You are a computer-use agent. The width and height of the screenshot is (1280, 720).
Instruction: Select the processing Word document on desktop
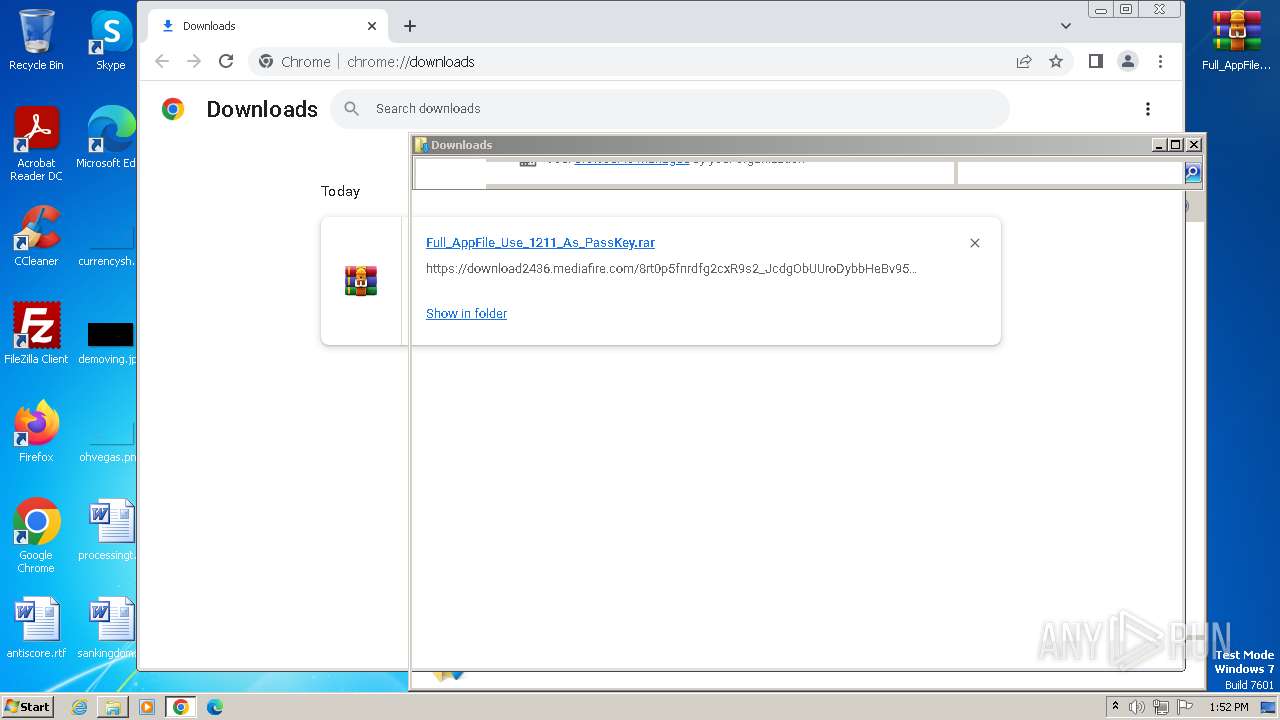tap(109, 530)
